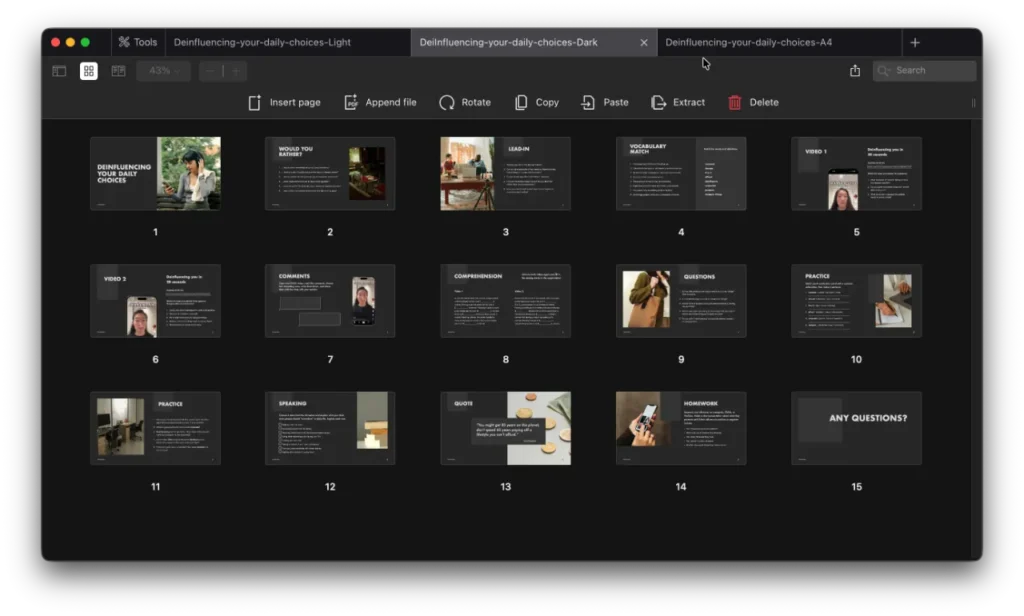Click in the Search field
The width and height of the screenshot is (1024, 616).
click(930, 71)
